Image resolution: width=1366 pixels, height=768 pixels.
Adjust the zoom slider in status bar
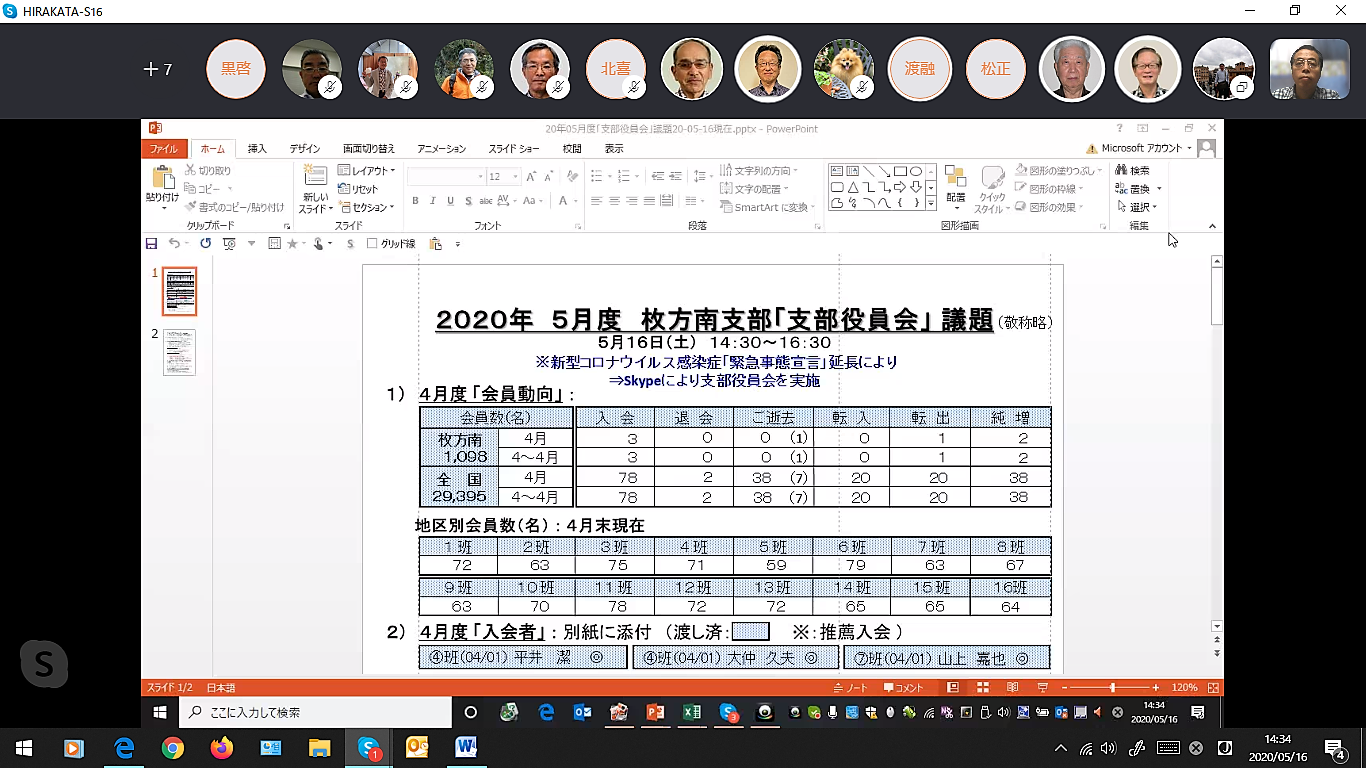pyautogui.click(x=1112, y=688)
